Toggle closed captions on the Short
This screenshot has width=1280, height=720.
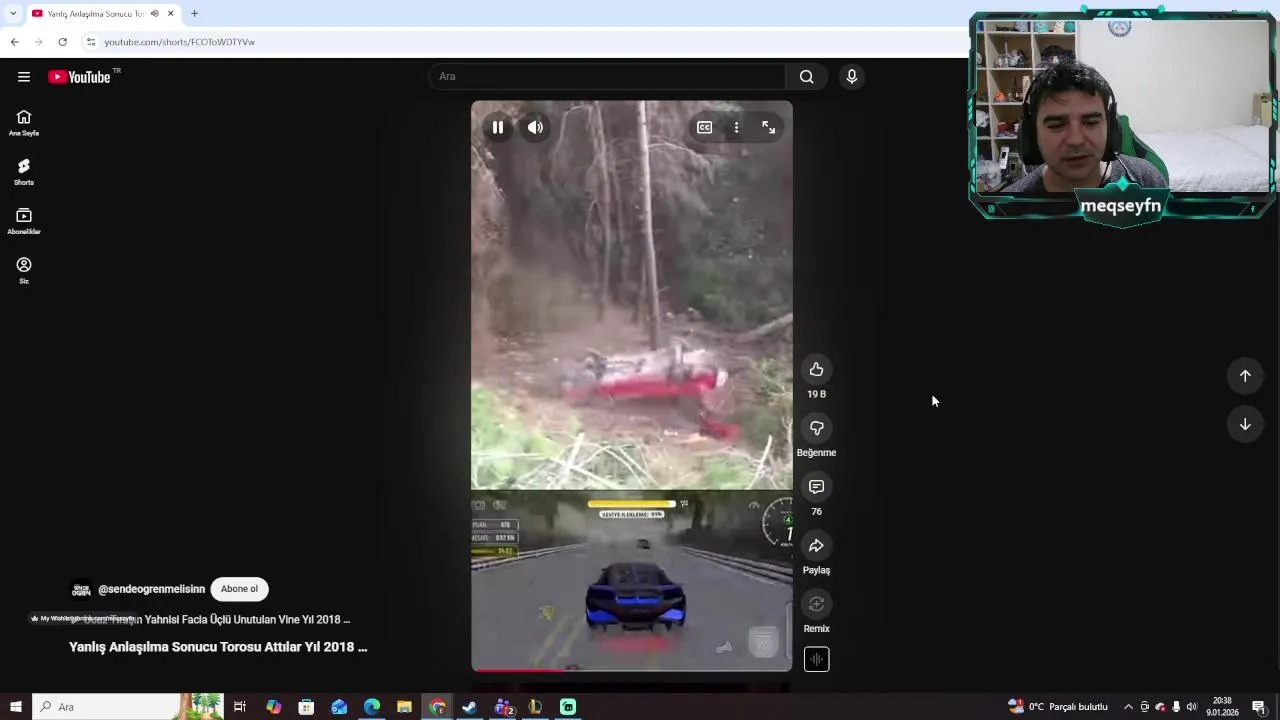[704, 127]
